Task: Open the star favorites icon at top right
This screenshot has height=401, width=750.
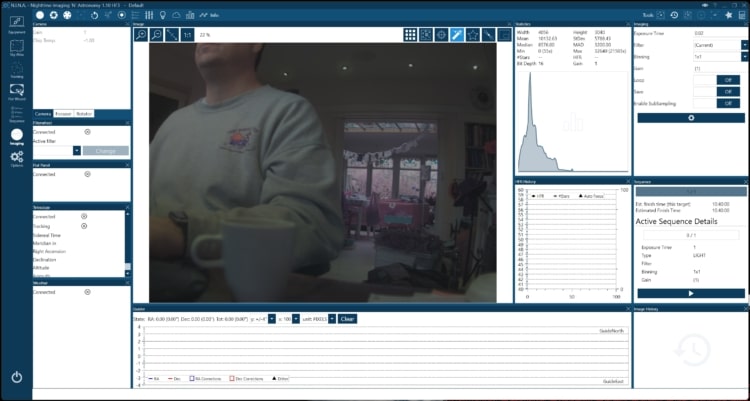Action: pos(728,15)
